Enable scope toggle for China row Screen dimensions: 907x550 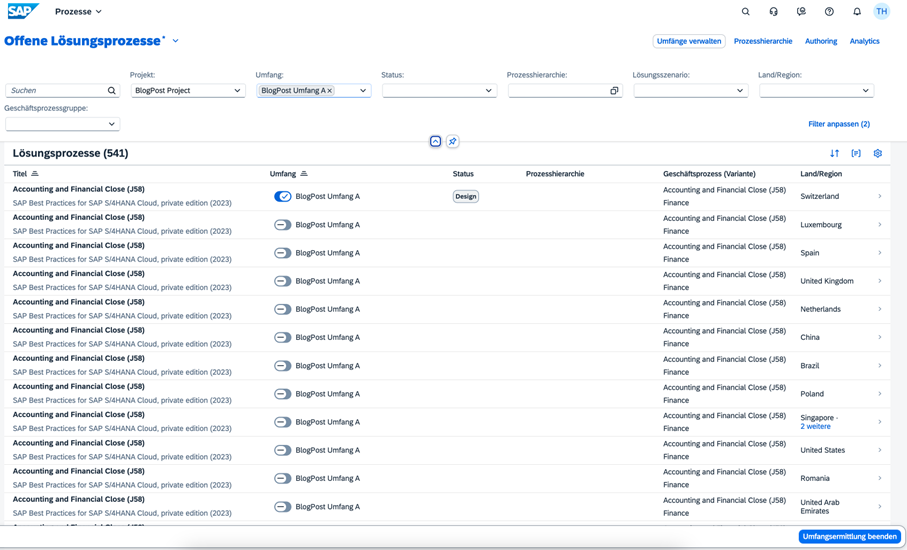pos(283,338)
